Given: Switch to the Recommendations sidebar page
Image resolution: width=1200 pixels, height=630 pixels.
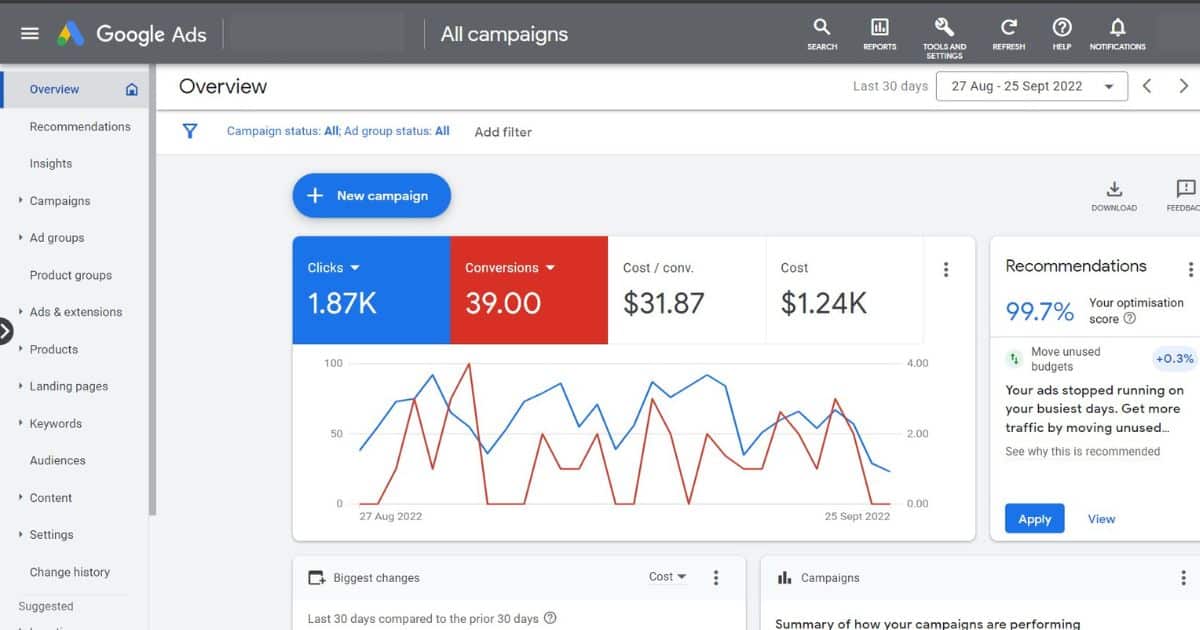Looking at the screenshot, I should (80, 126).
